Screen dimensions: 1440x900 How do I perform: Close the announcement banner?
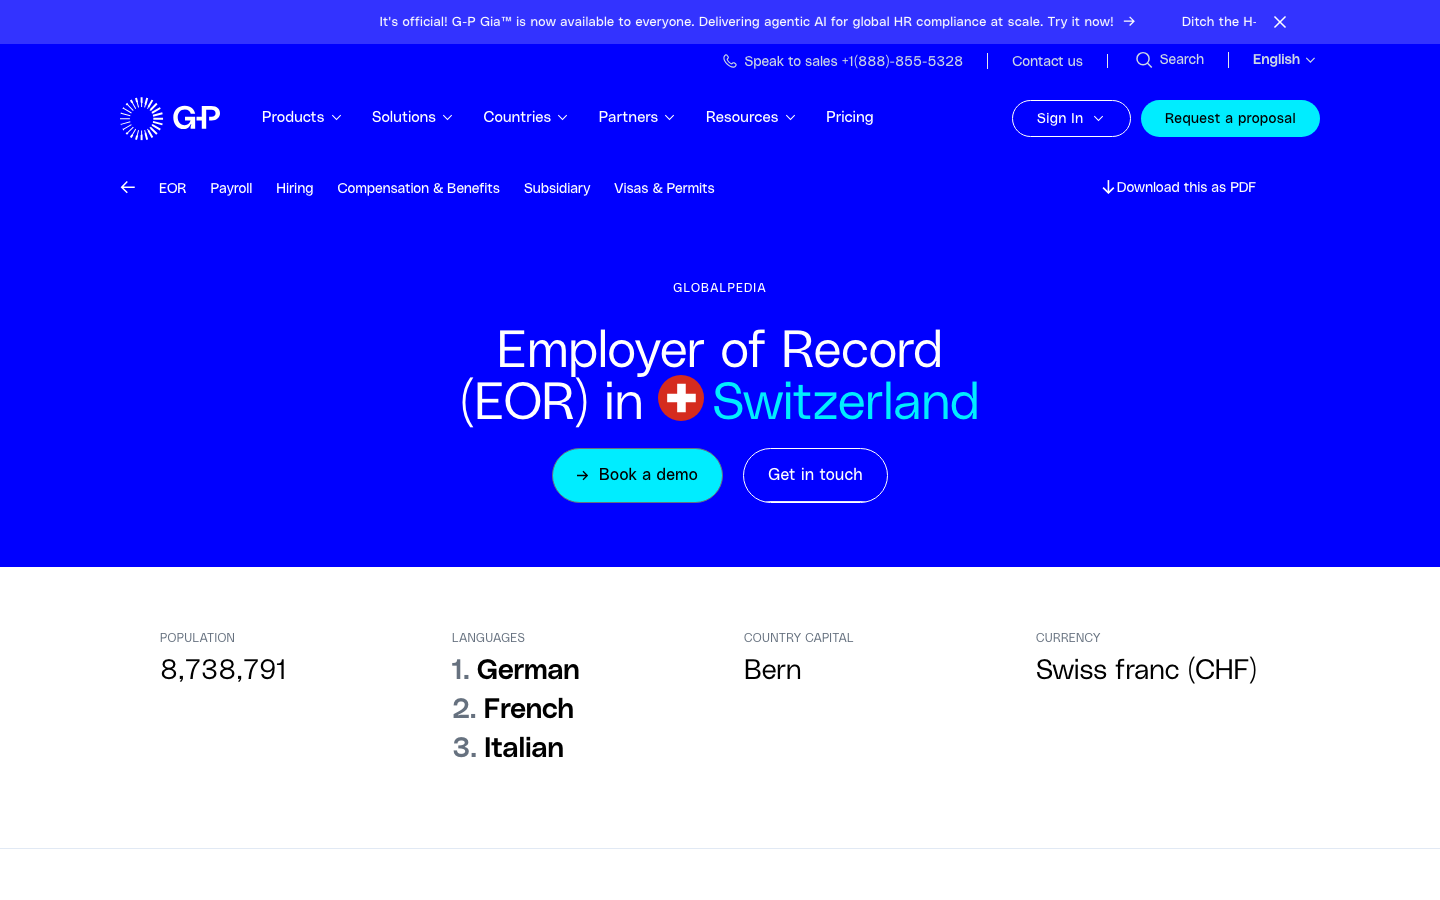coord(1280,22)
